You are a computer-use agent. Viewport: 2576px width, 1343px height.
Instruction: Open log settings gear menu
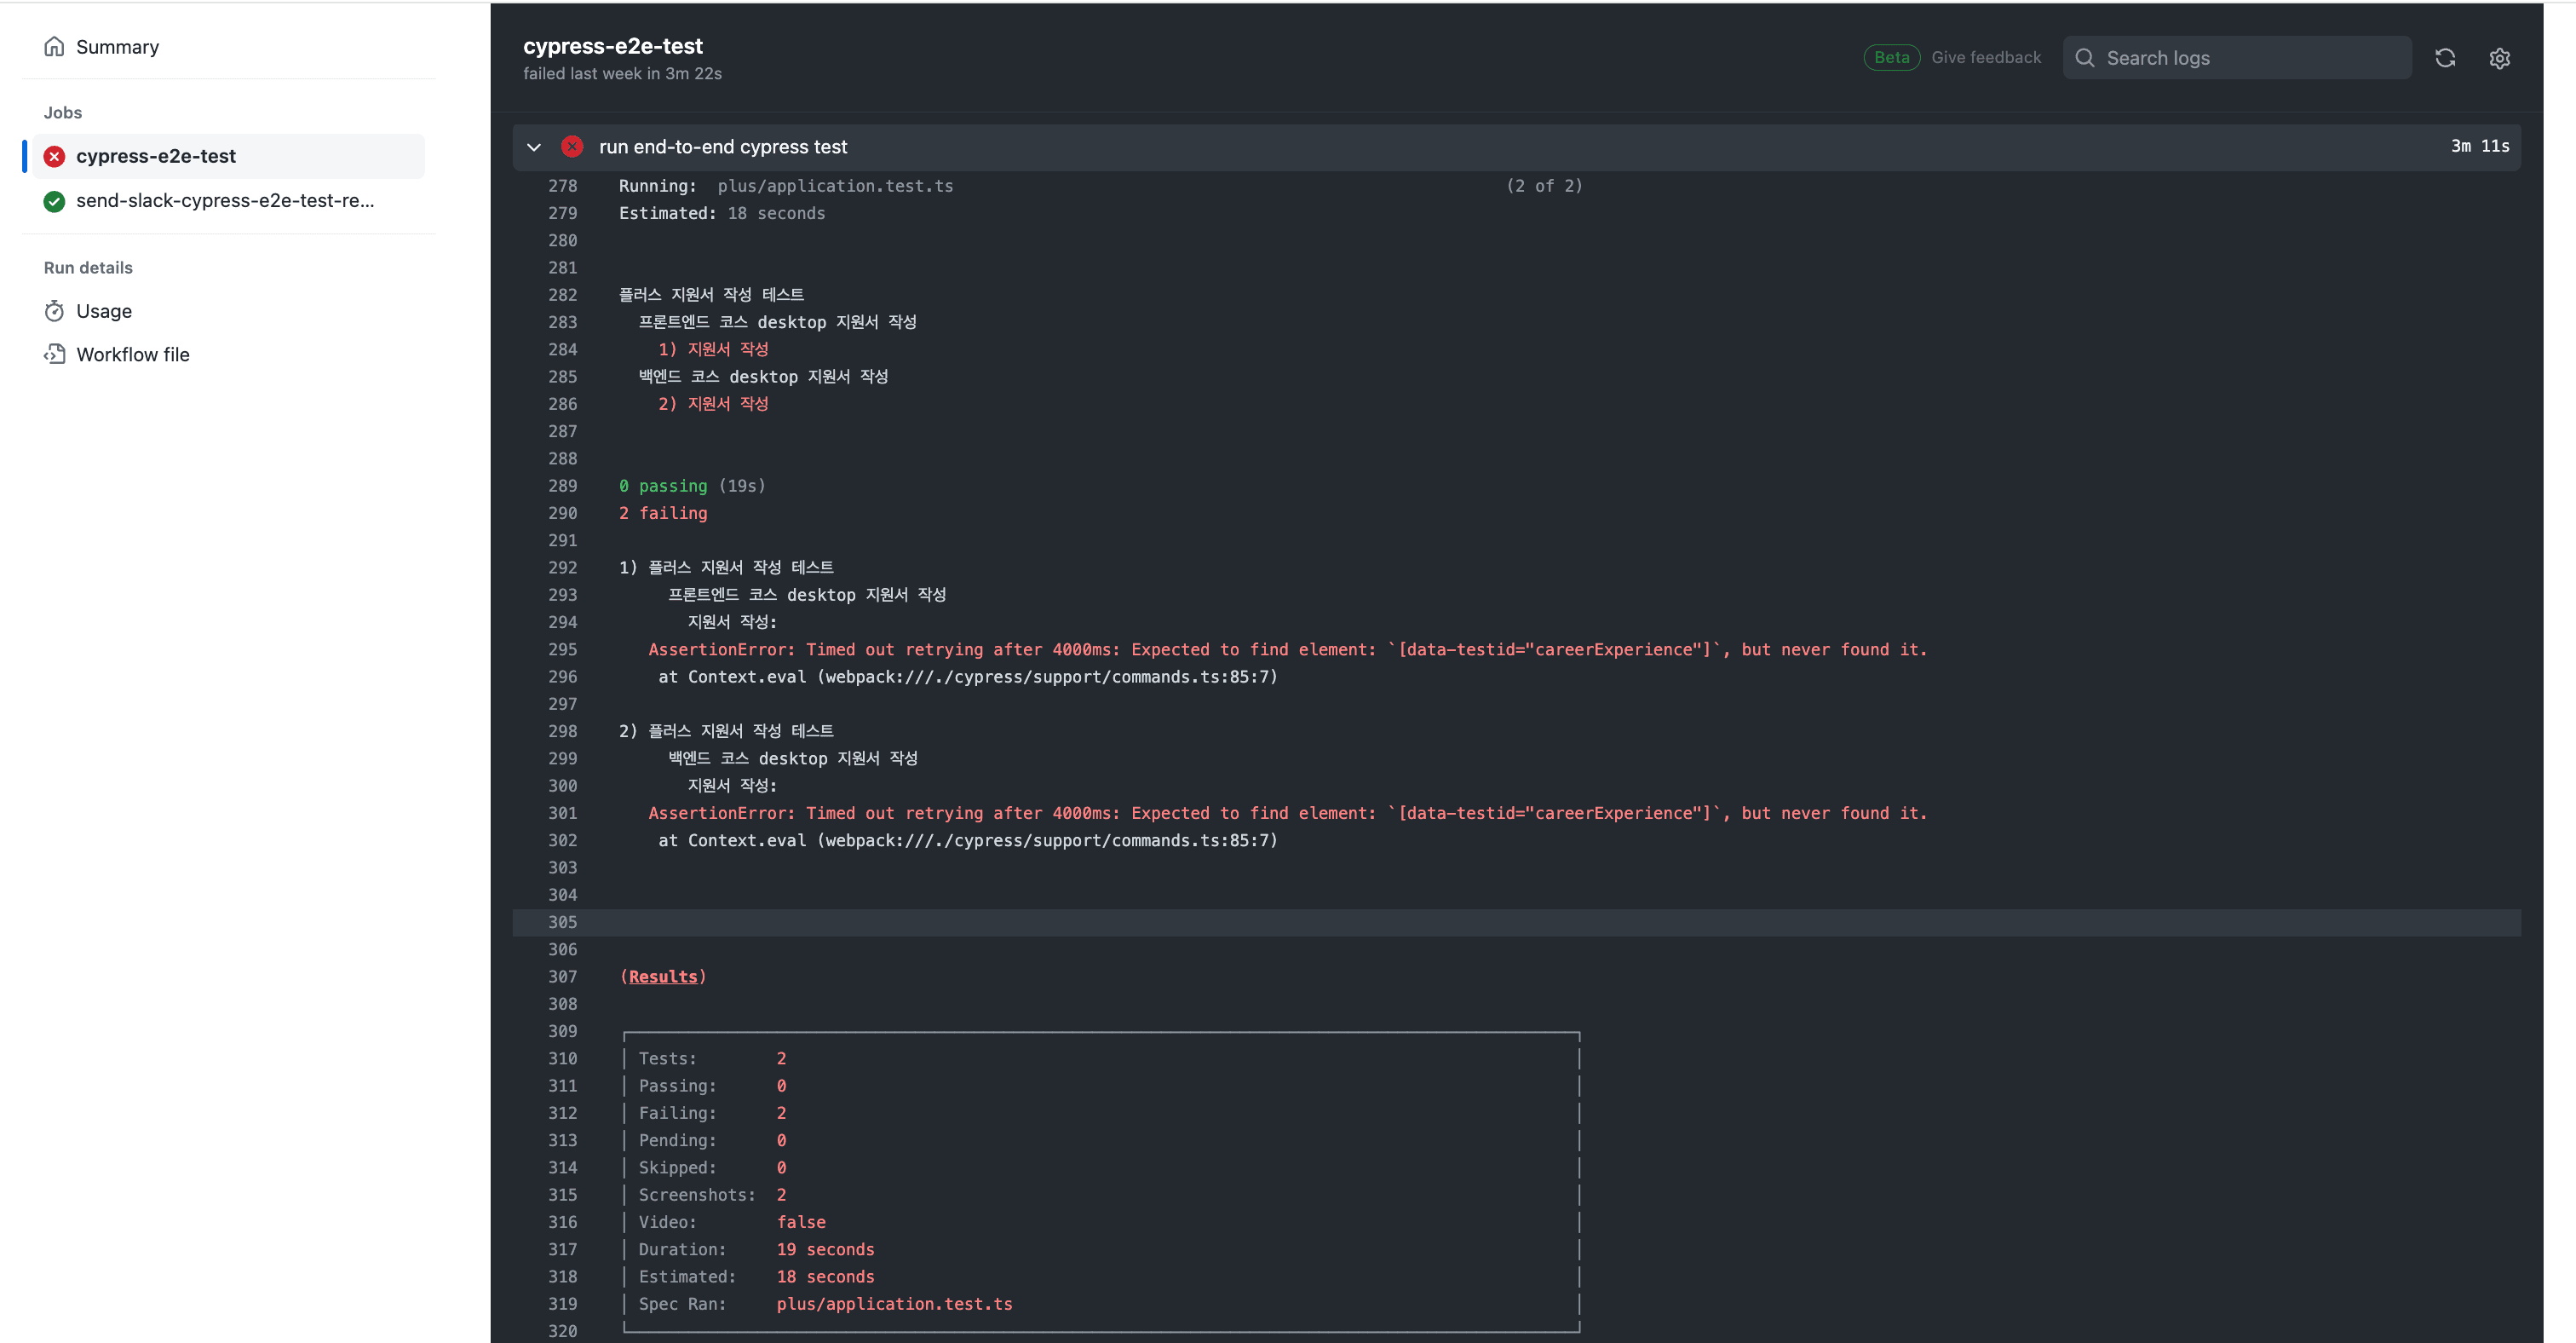2499,58
